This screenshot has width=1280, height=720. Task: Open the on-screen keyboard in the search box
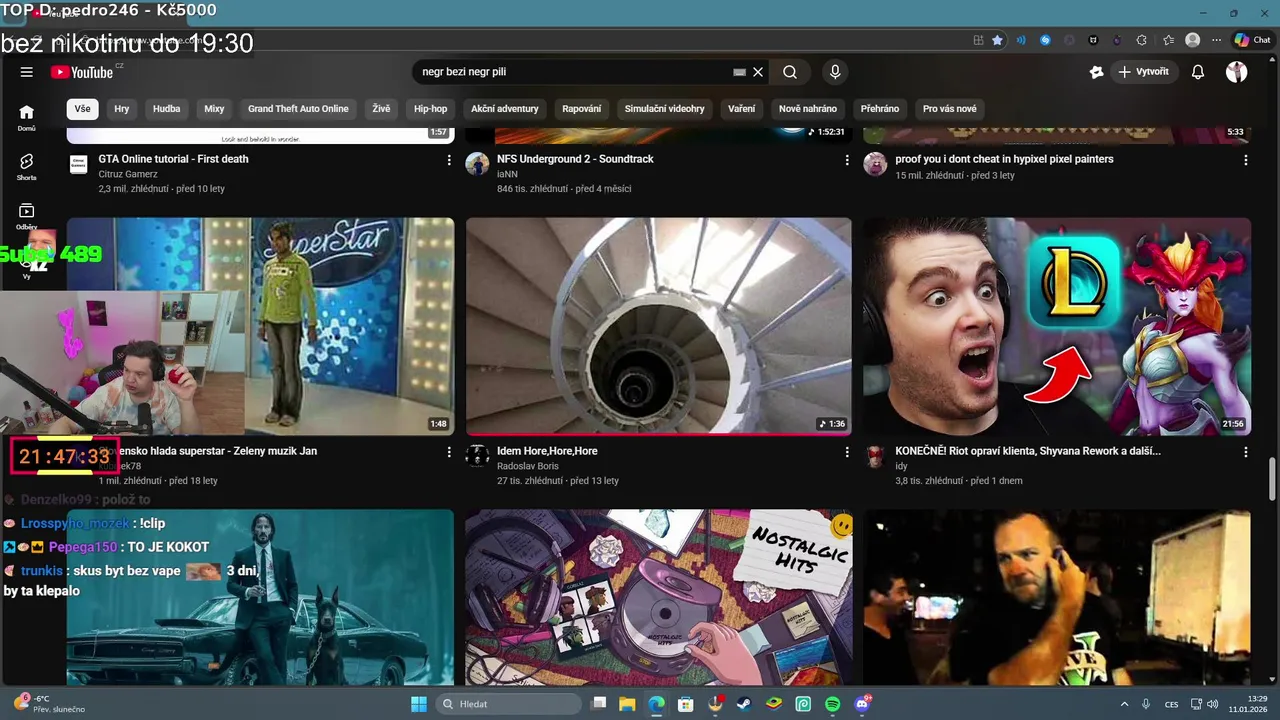click(x=739, y=72)
